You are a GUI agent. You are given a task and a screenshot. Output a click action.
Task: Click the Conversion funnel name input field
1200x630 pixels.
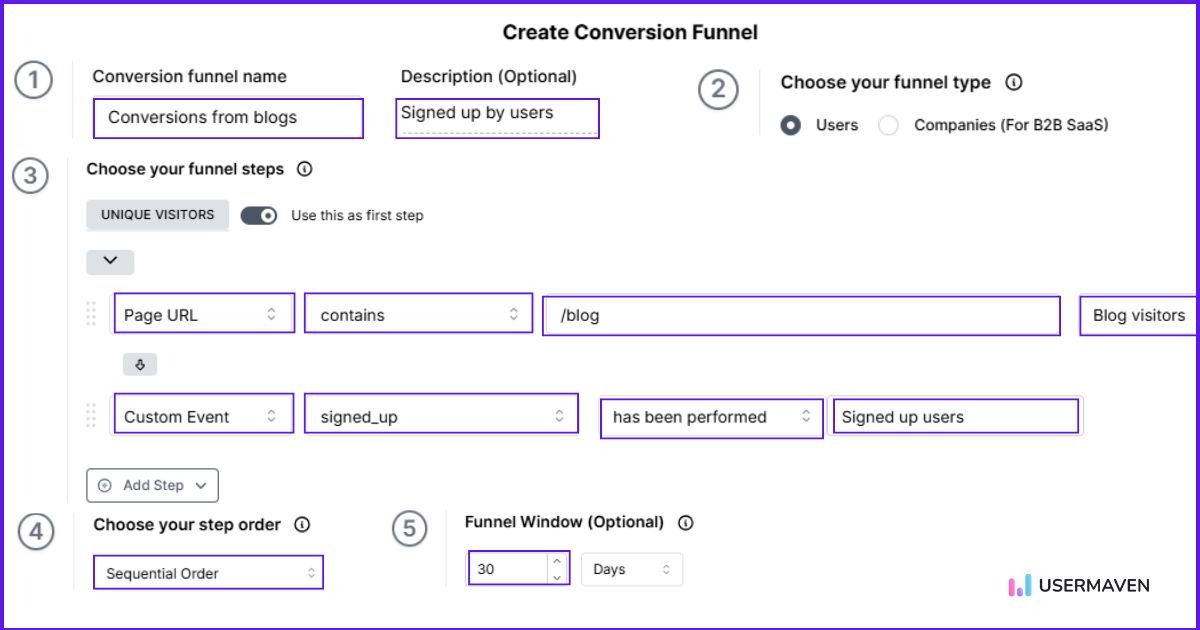pos(228,117)
